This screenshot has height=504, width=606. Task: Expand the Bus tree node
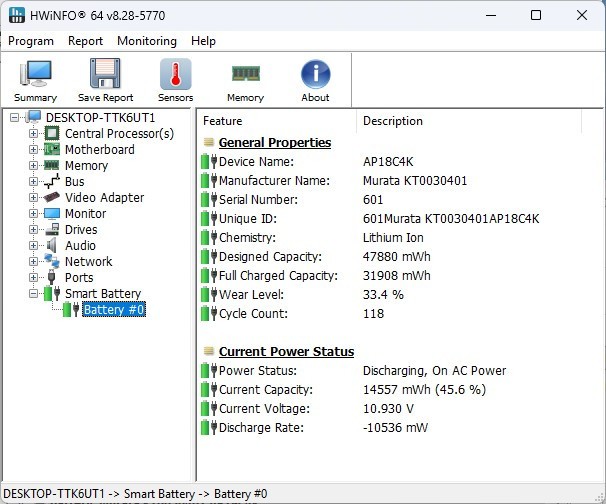(x=34, y=181)
